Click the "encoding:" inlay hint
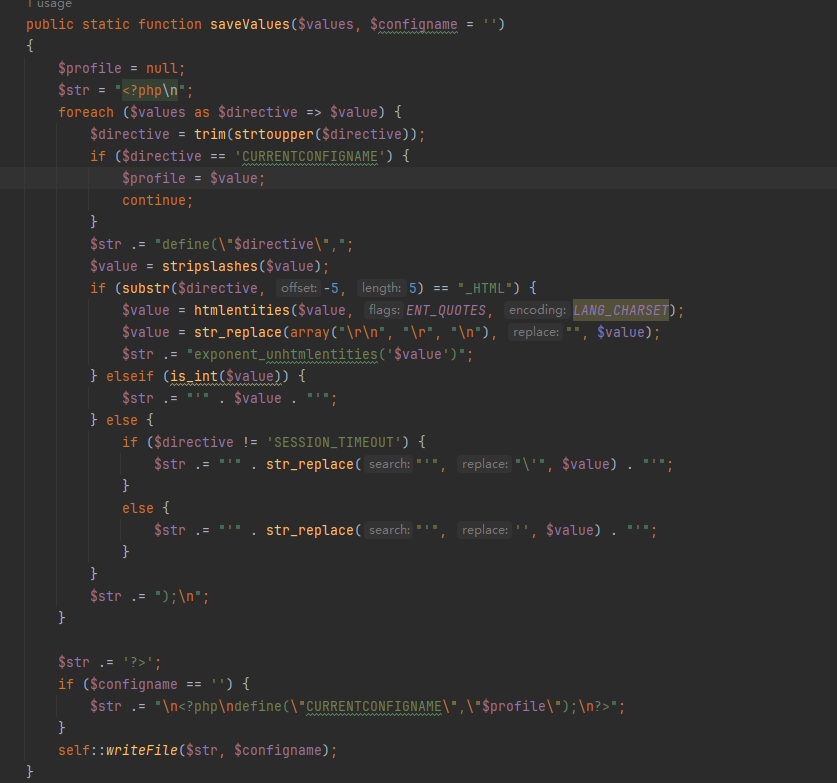This screenshot has width=837, height=783. [536, 310]
